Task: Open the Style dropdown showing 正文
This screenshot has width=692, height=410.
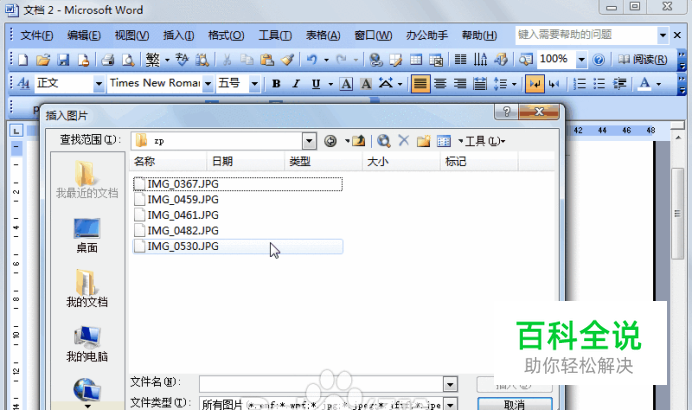Action: click(x=98, y=83)
